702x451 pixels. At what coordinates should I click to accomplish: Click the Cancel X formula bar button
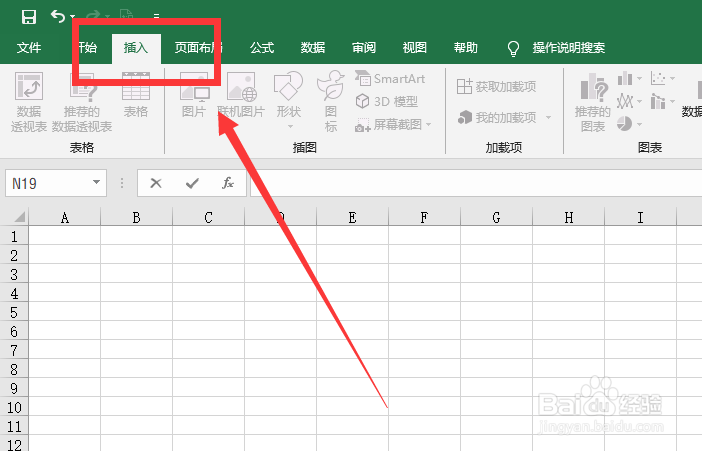[156, 183]
